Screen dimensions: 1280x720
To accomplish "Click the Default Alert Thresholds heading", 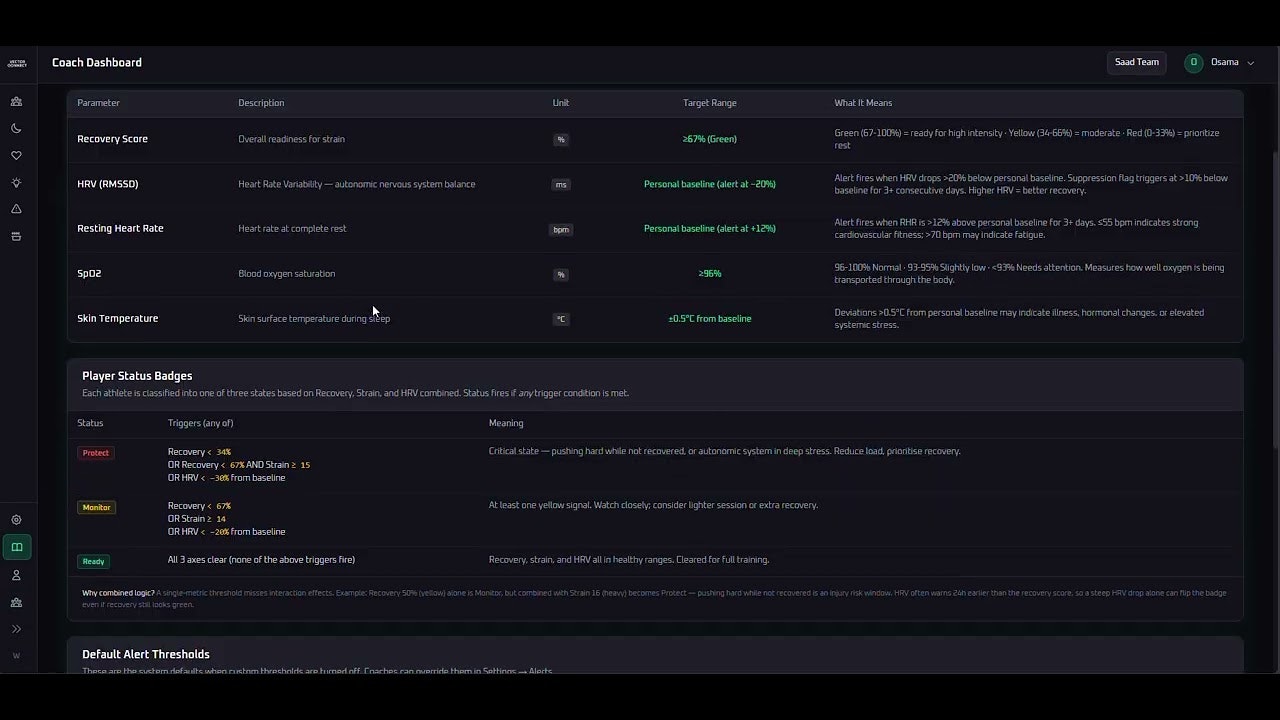I will (x=146, y=654).
